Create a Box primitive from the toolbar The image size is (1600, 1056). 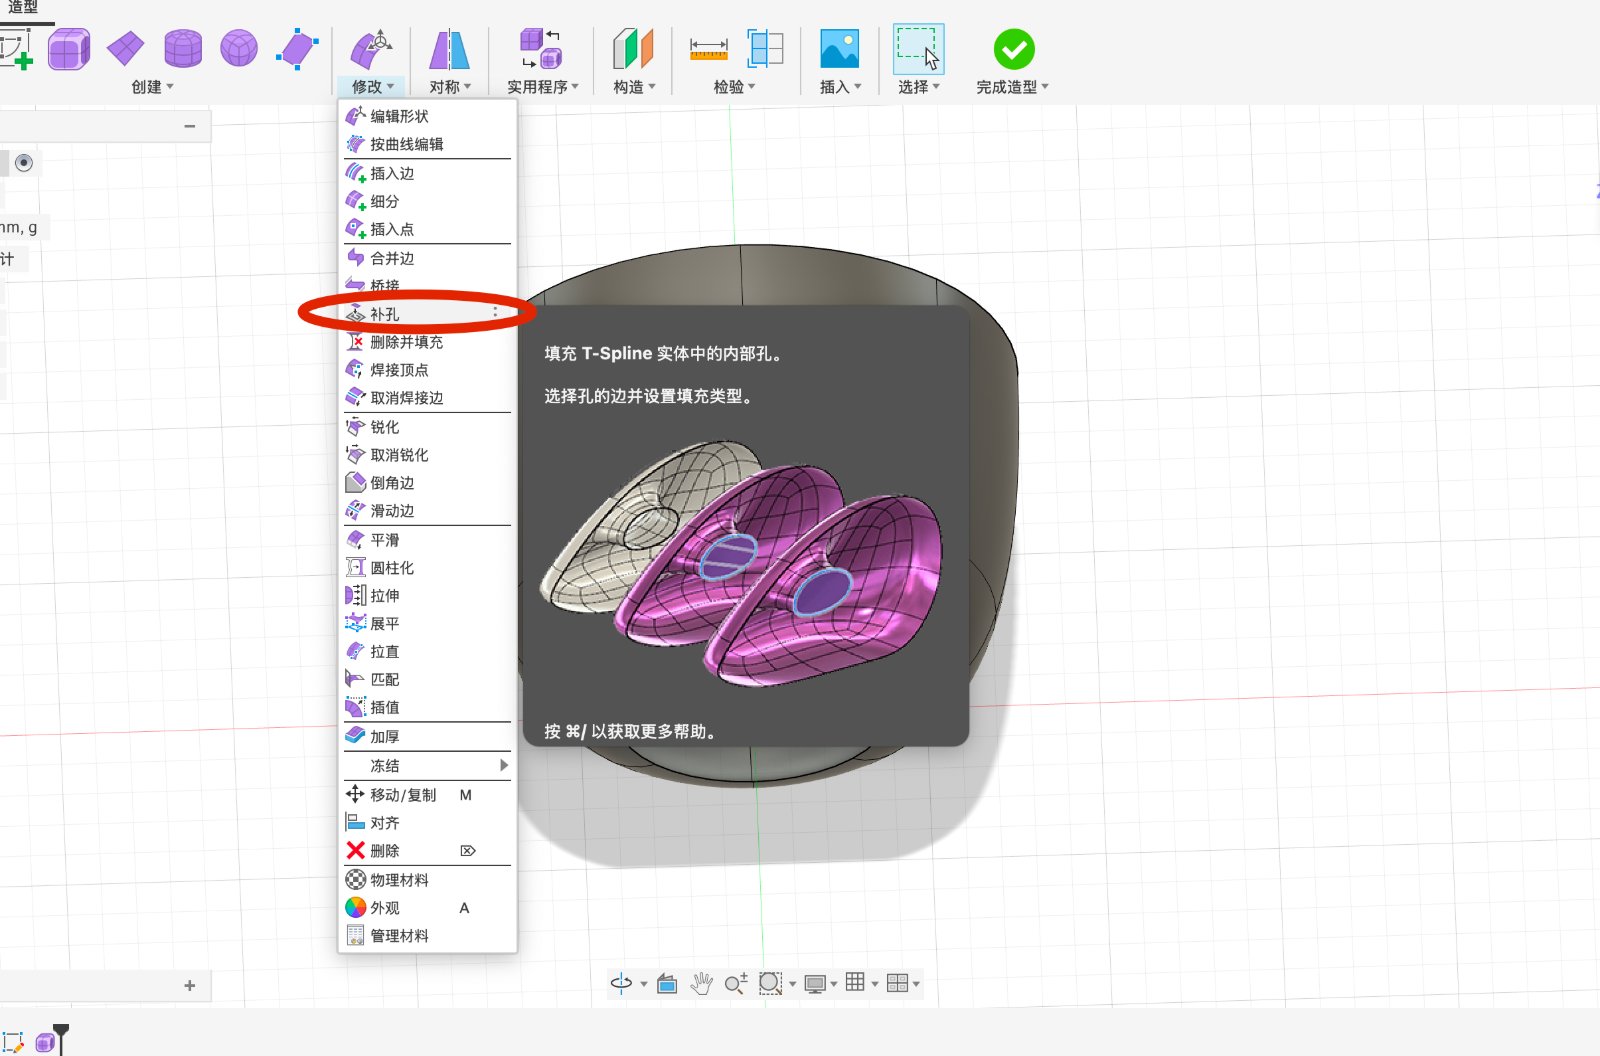pos(69,50)
